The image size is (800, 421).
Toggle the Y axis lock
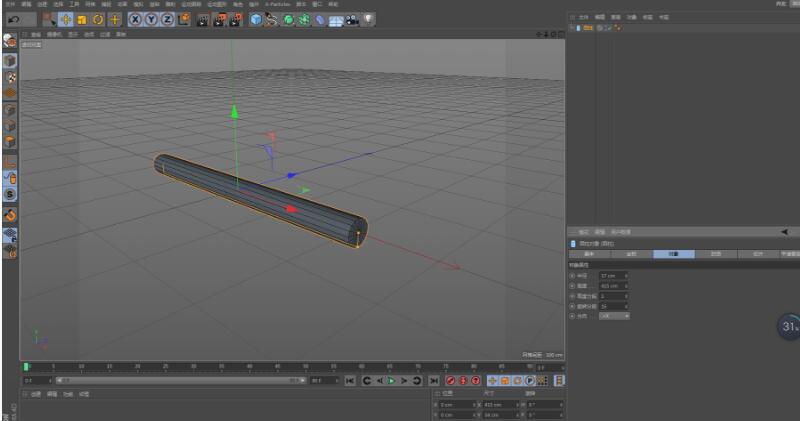(151, 19)
